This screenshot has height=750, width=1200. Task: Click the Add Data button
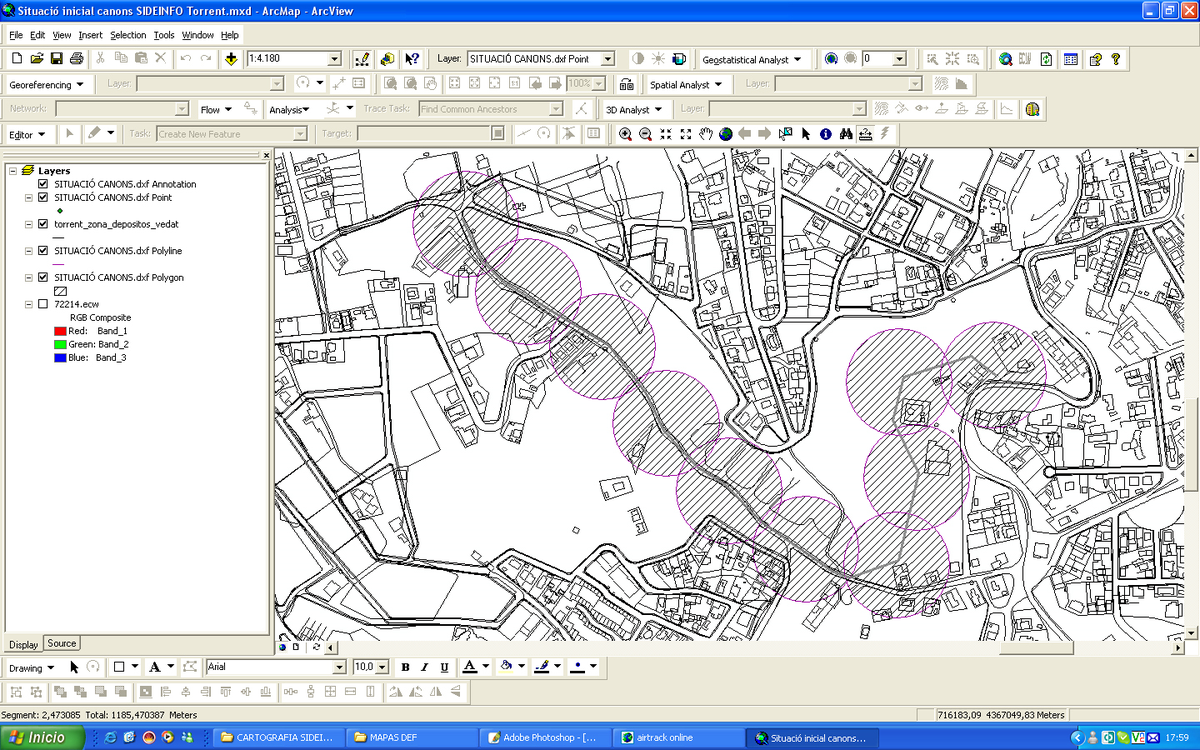[231, 59]
